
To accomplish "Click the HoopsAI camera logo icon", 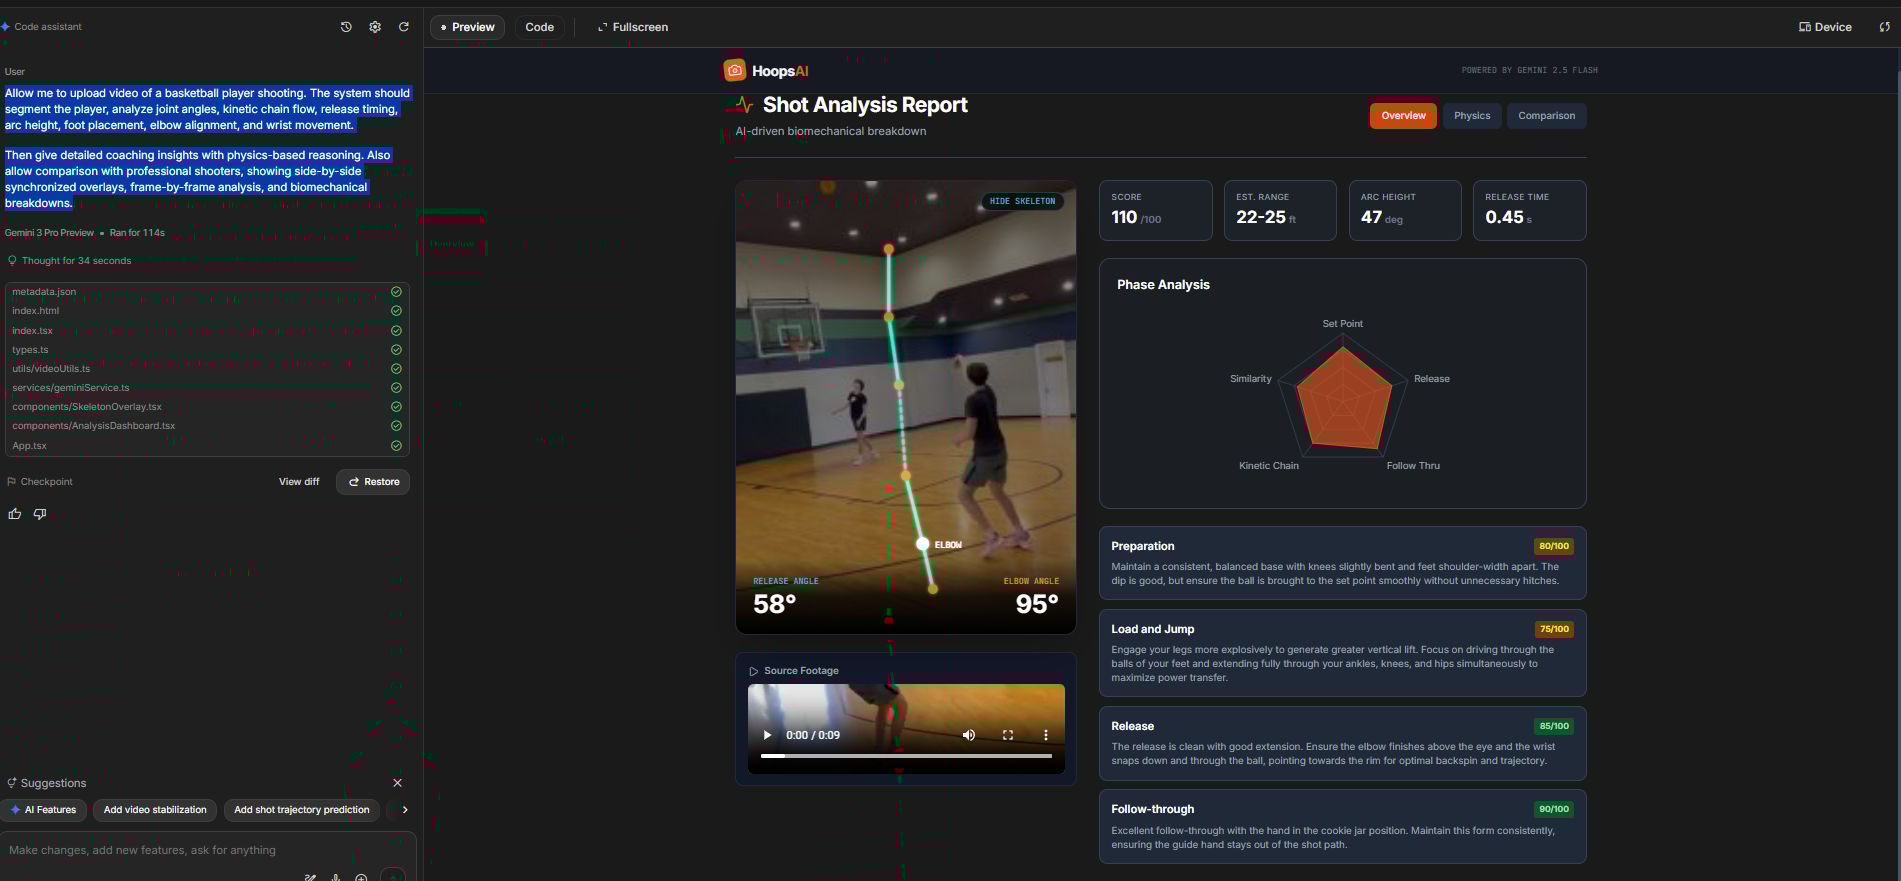I will coord(735,70).
